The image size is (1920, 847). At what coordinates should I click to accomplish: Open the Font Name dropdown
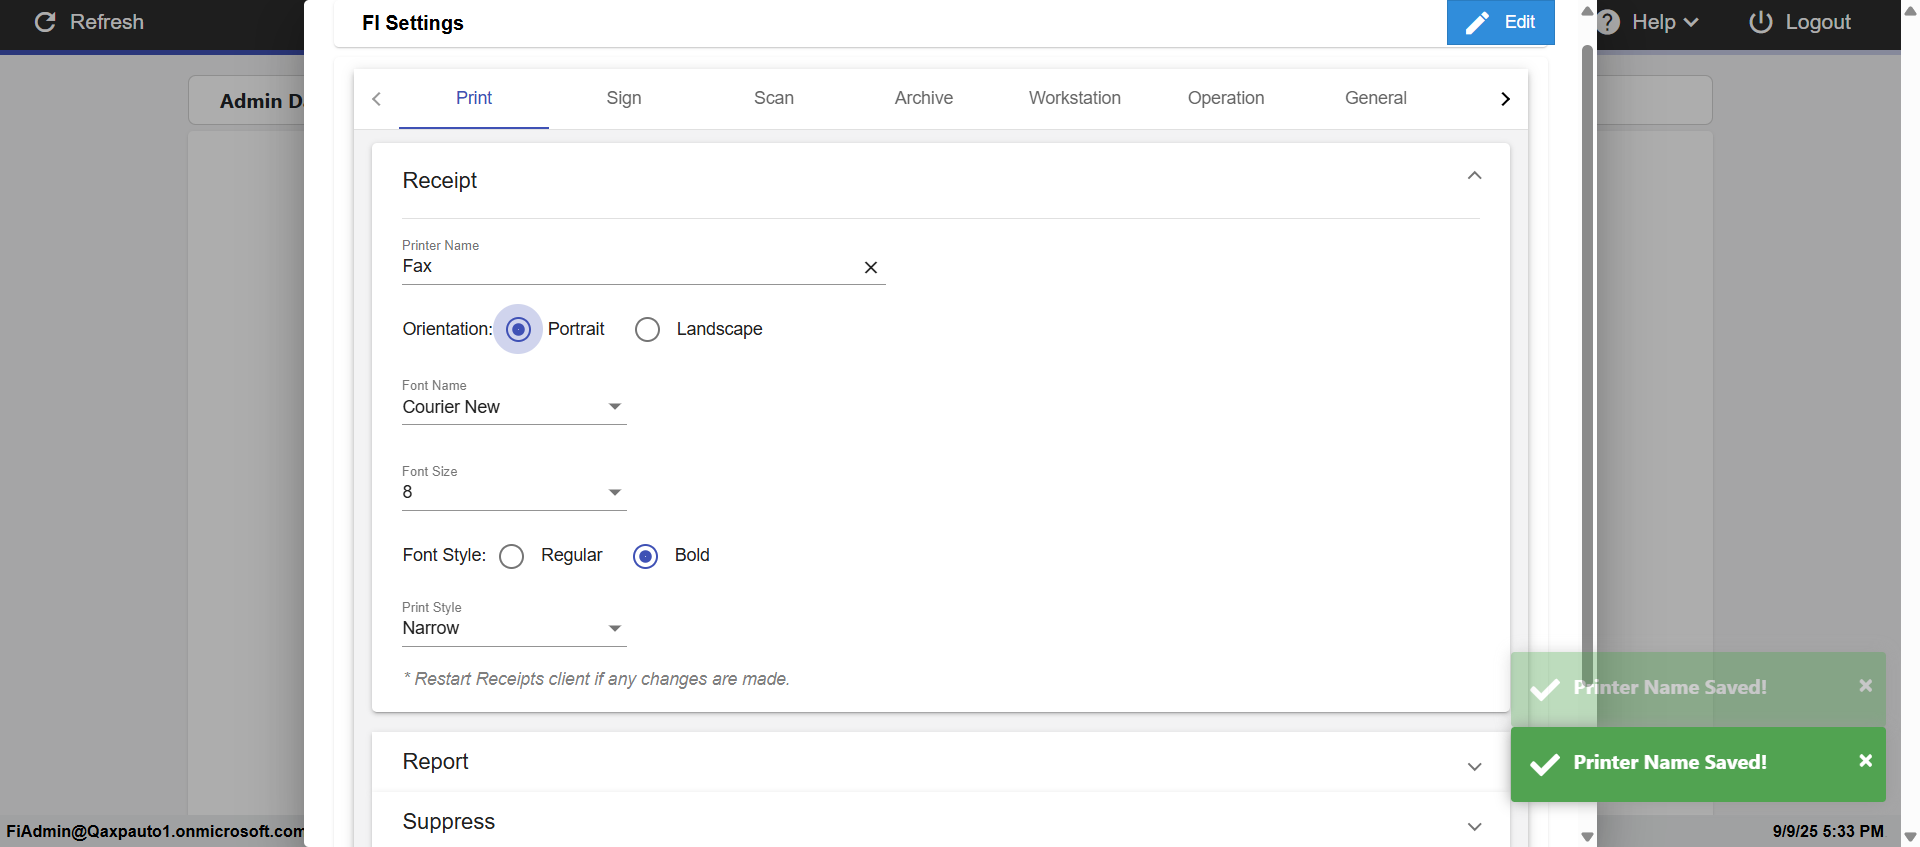point(514,407)
